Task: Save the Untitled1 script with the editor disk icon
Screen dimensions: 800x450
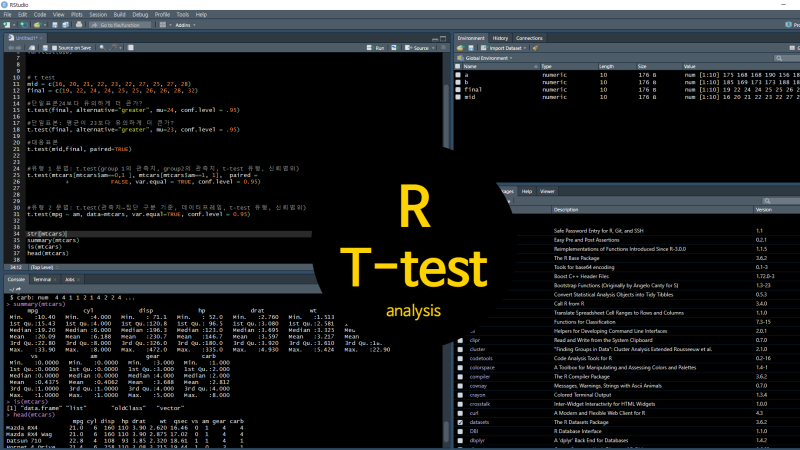Action: click(x=45, y=48)
